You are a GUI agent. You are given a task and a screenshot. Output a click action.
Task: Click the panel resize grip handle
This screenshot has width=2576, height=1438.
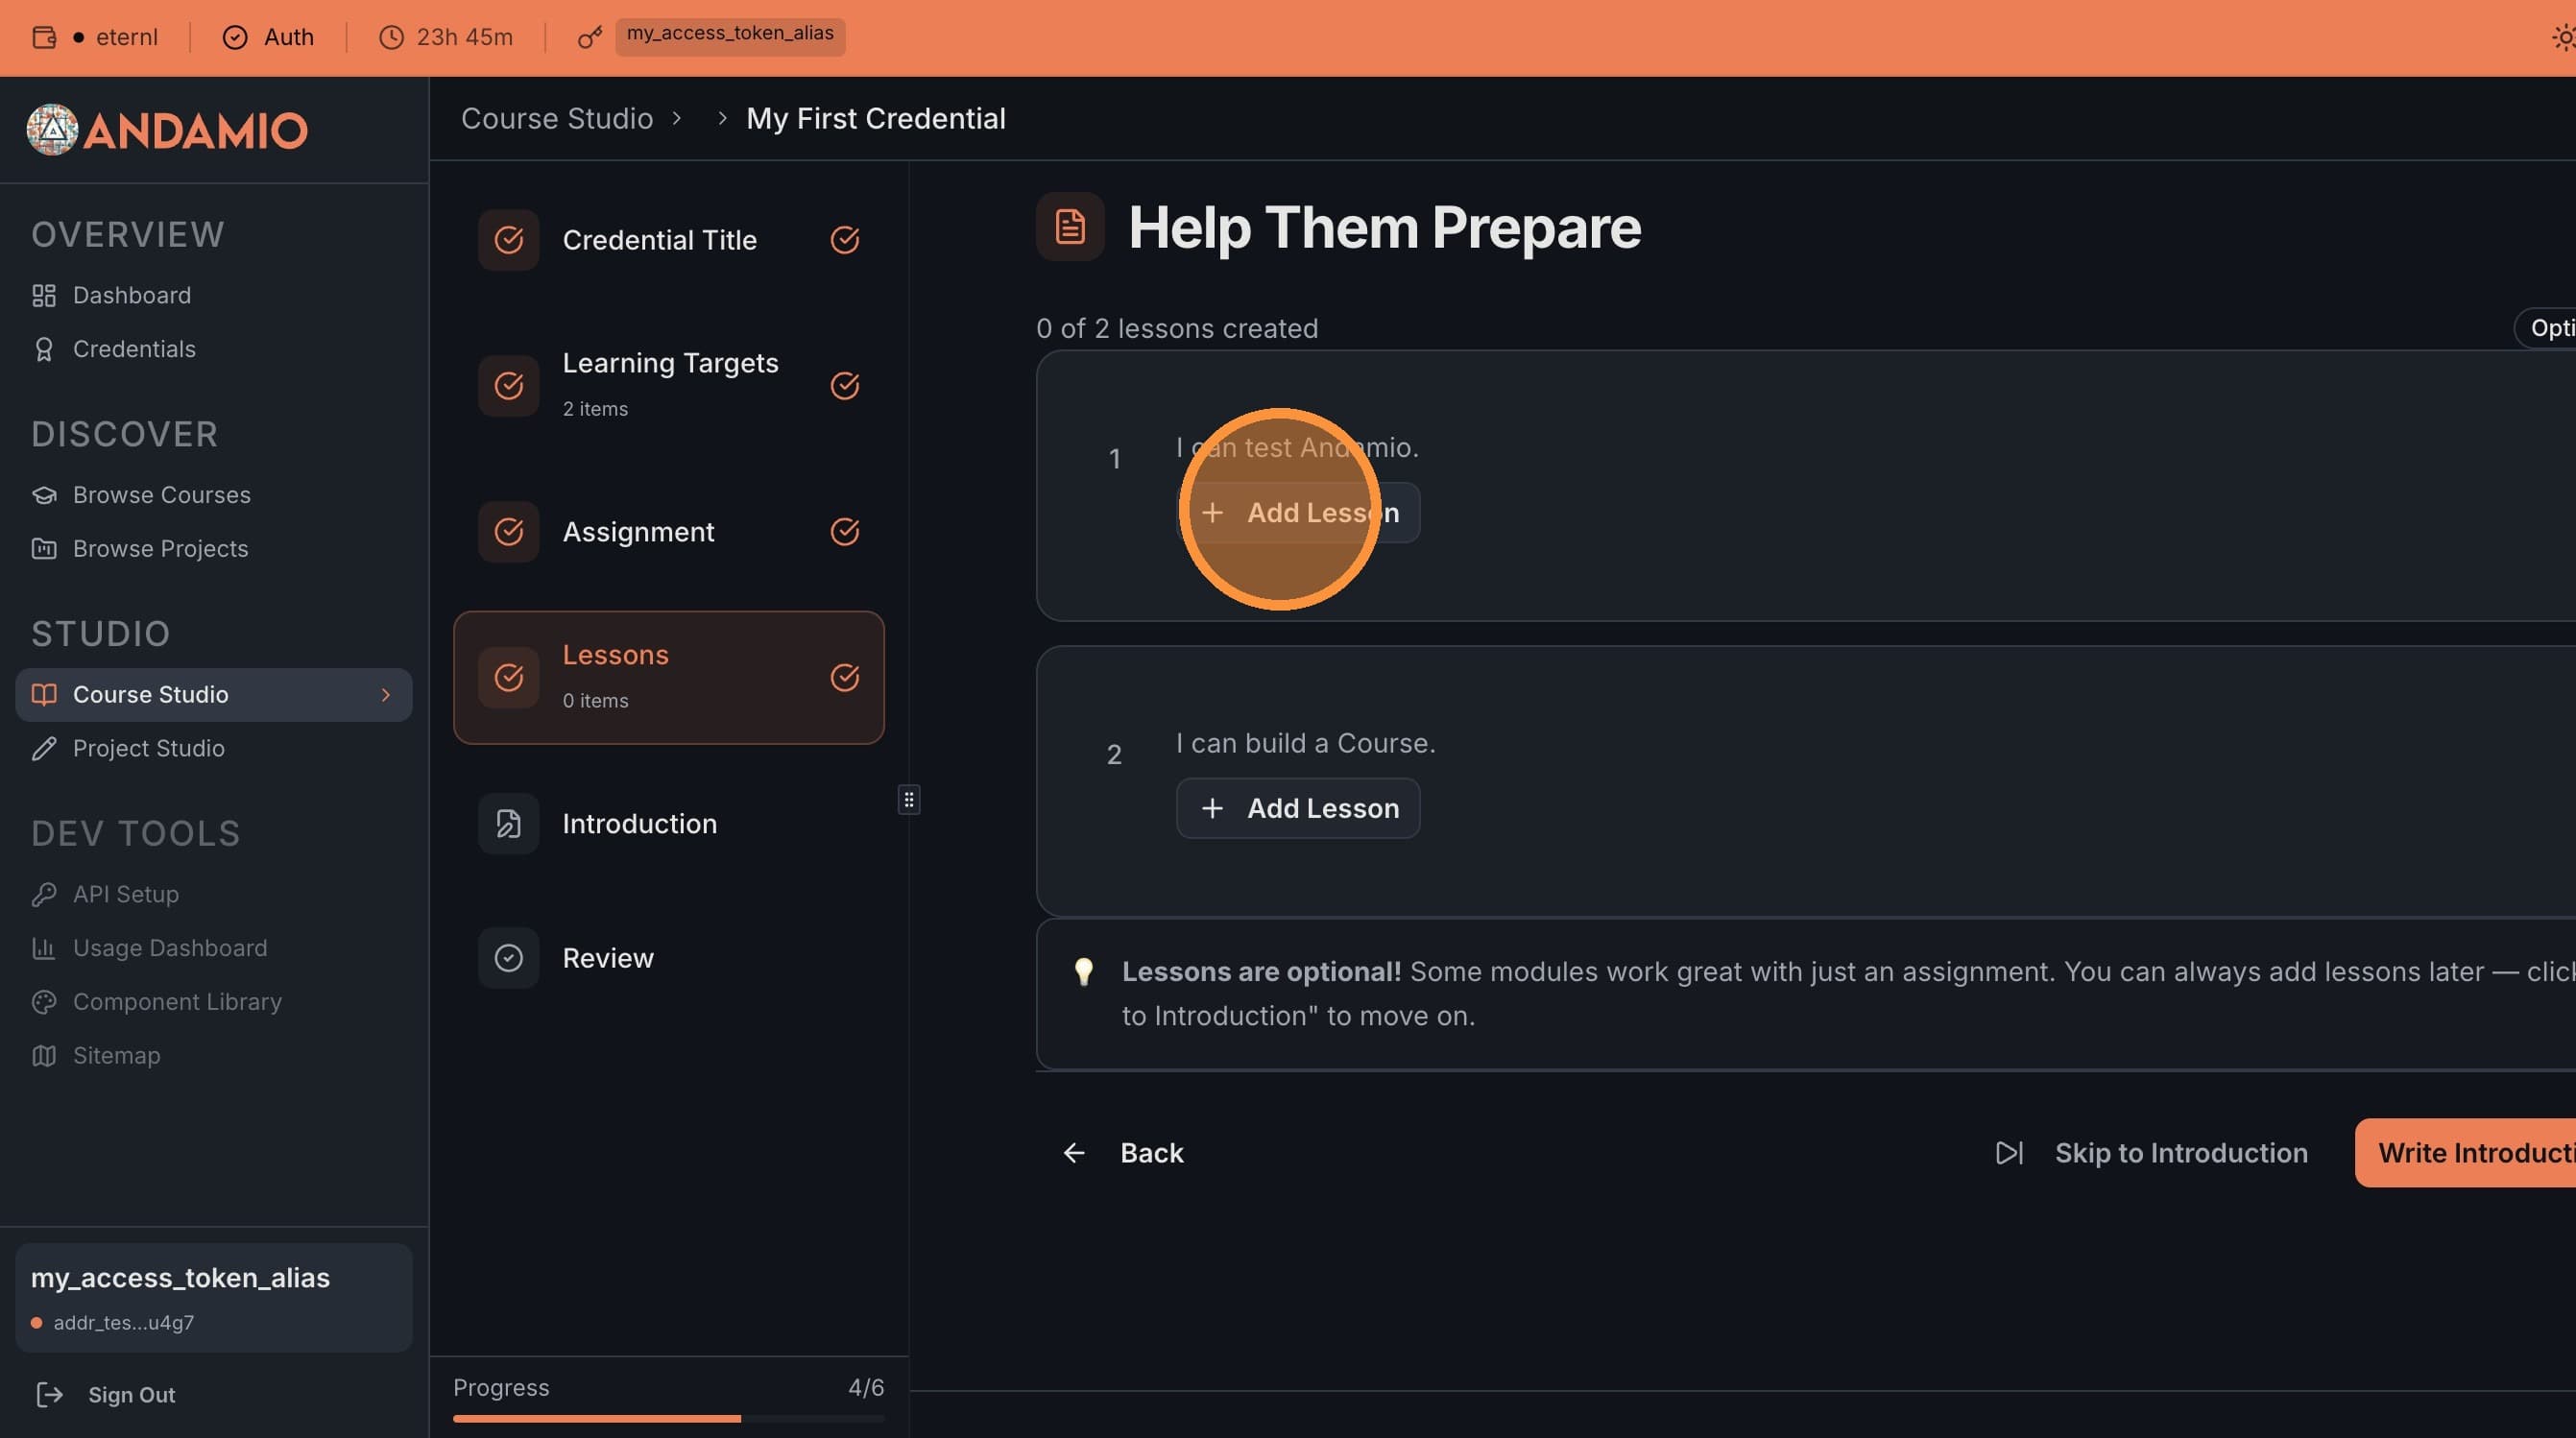coord(908,800)
